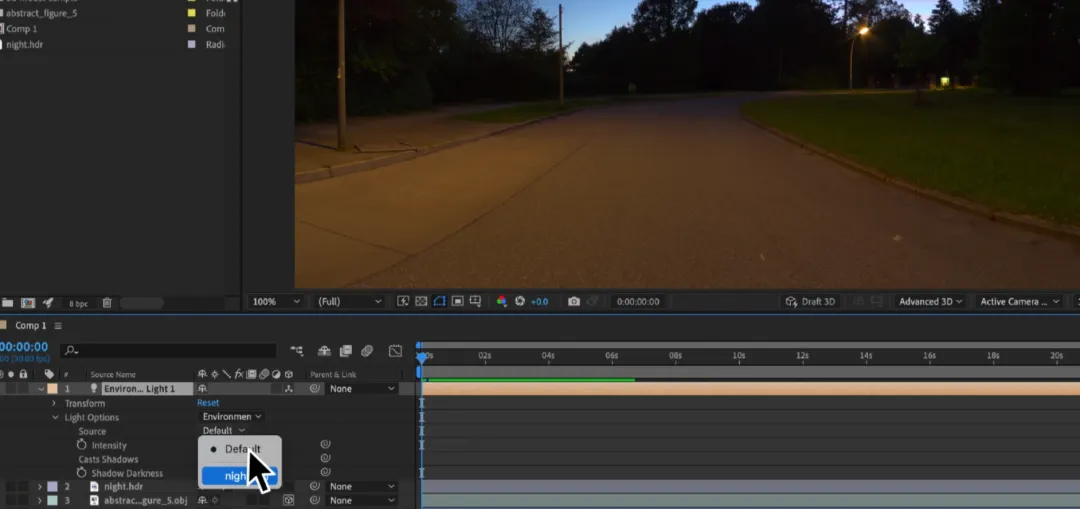
Task: Click the rocket project settings icon
Action: [48, 302]
